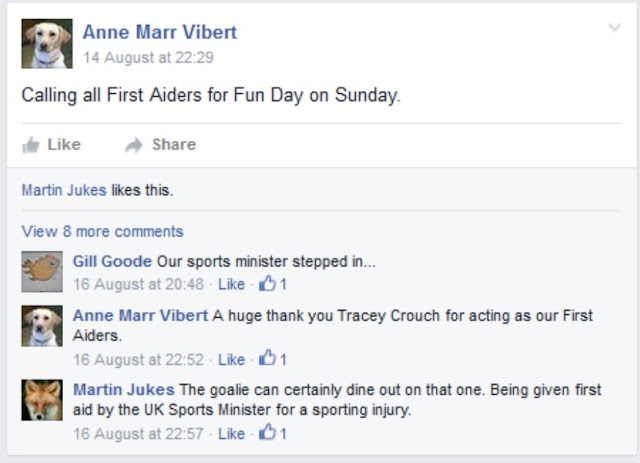The width and height of the screenshot is (640, 463).
Task: Like Gill Goode's comment via Like link
Action: (231, 284)
